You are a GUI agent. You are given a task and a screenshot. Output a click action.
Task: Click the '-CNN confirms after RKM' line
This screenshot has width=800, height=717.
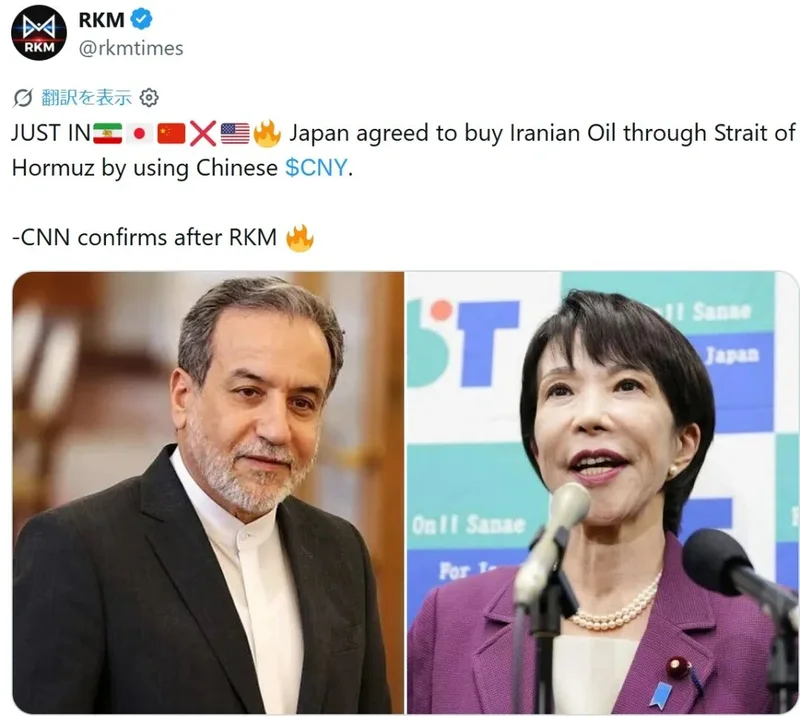tap(144, 238)
